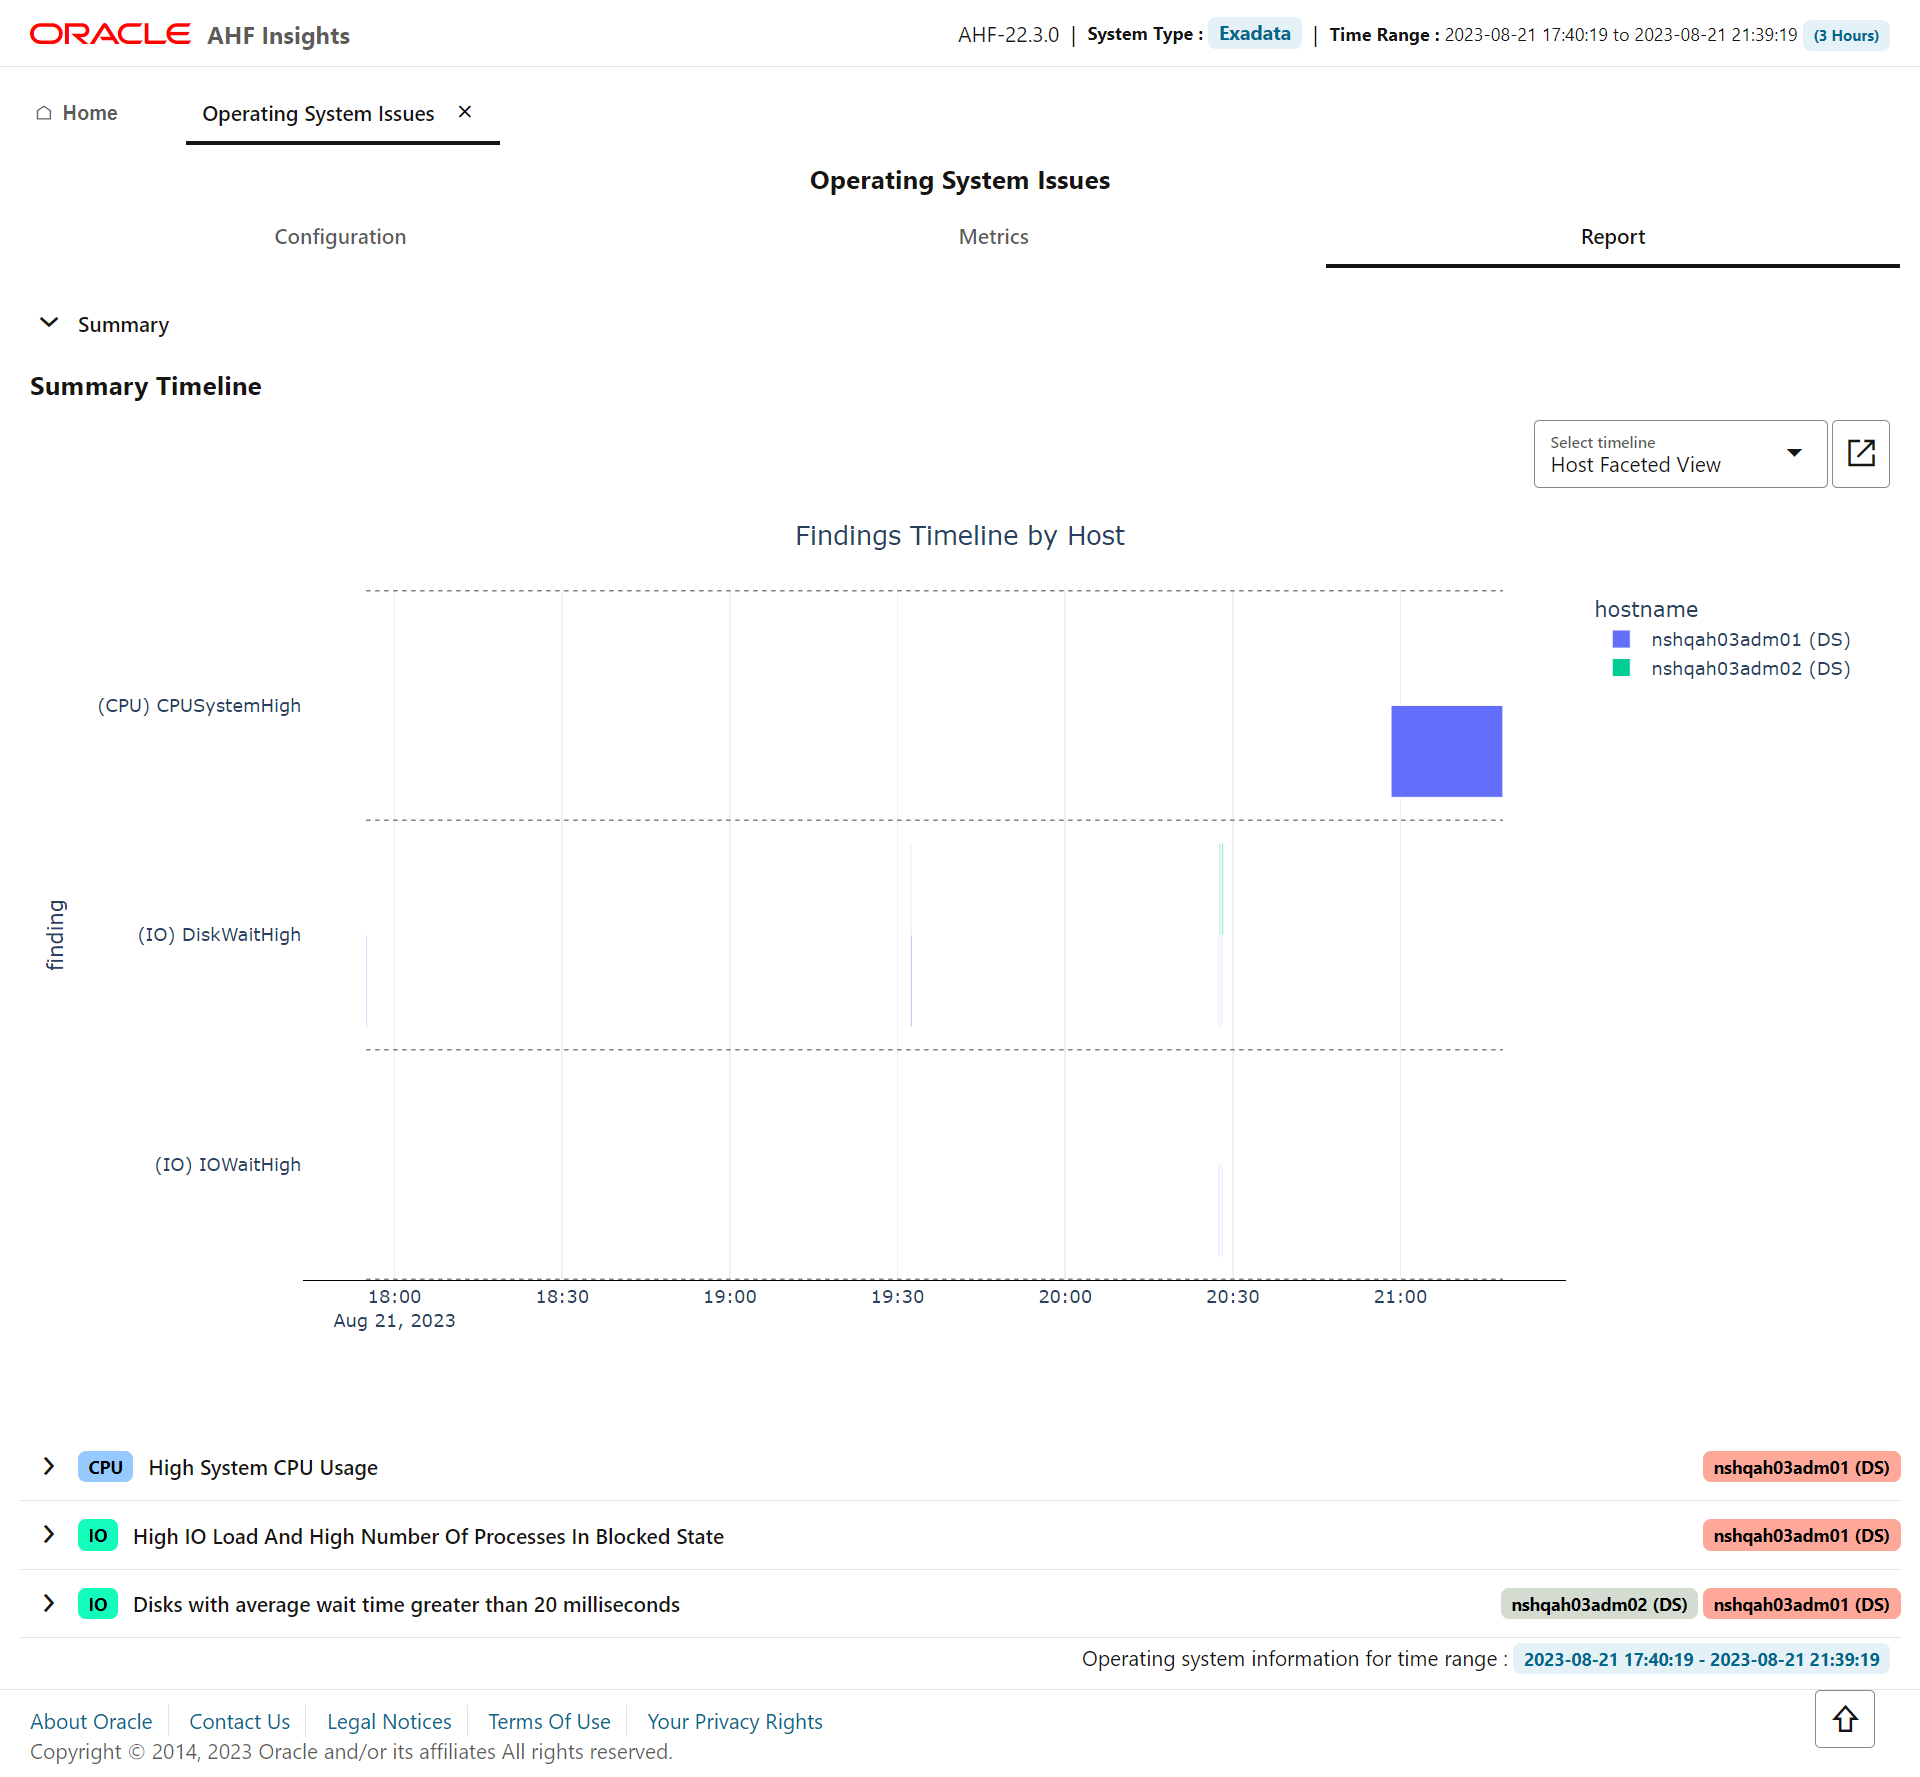Select the Report tab
The width and height of the screenshot is (1920, 1777).
[x=1612, y=237]
